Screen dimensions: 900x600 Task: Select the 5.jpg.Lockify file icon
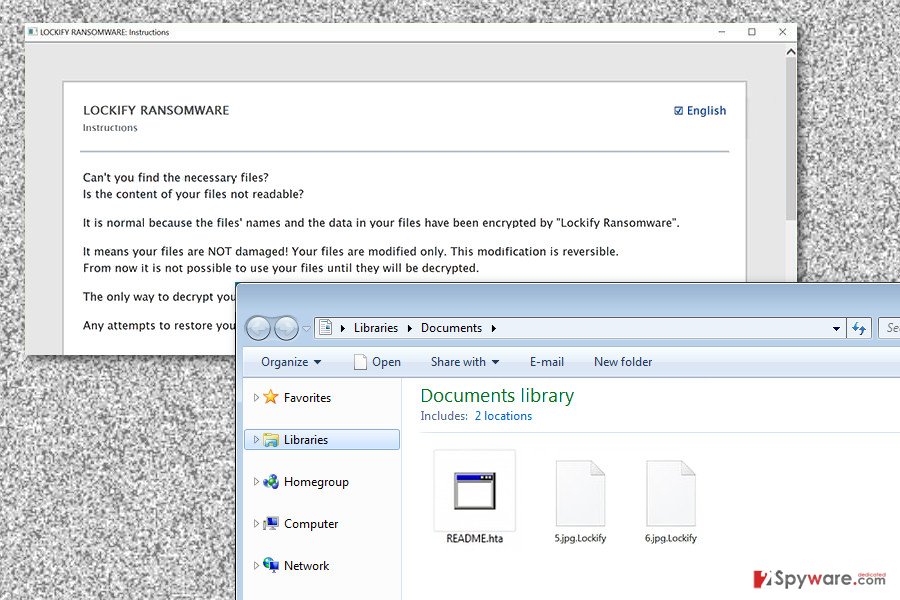pyautogui.click(x=580, y=493)
